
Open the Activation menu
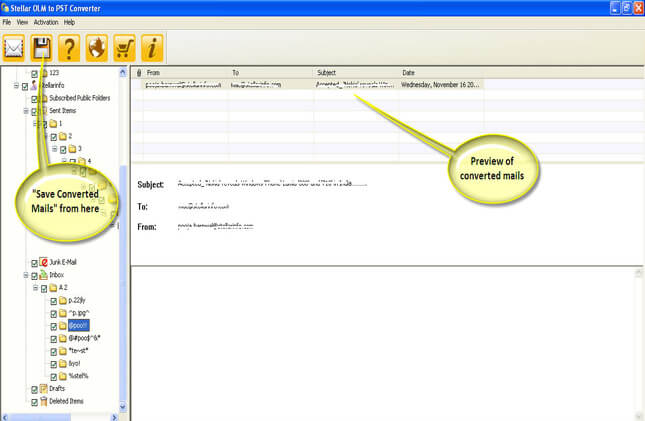click(46, 22)
